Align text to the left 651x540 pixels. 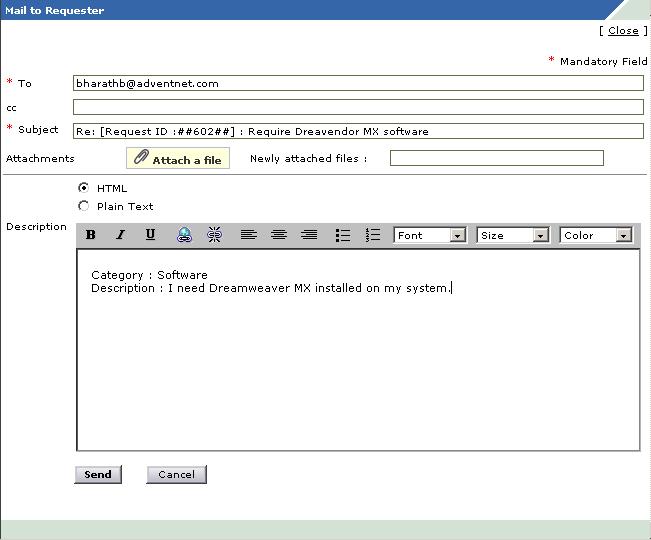(x=249, y=235)
